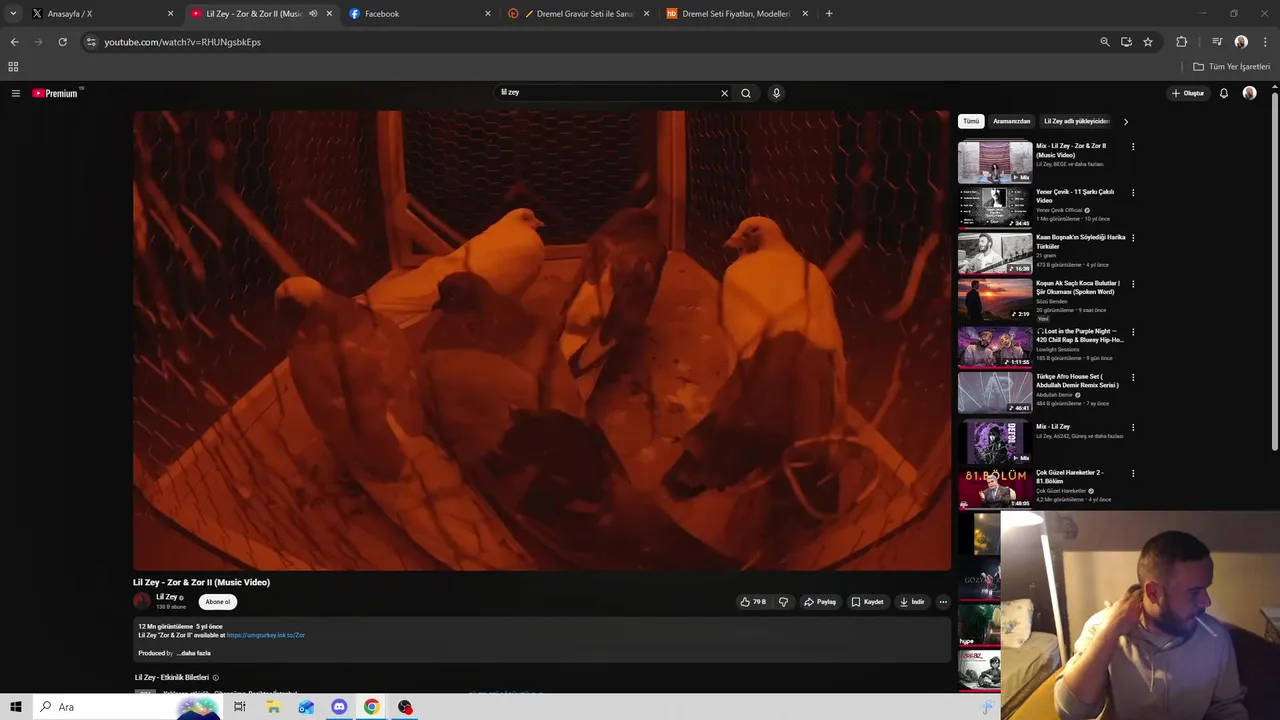Open options for Mix - Lil Zey
1280x720 pixels.
1133,428
